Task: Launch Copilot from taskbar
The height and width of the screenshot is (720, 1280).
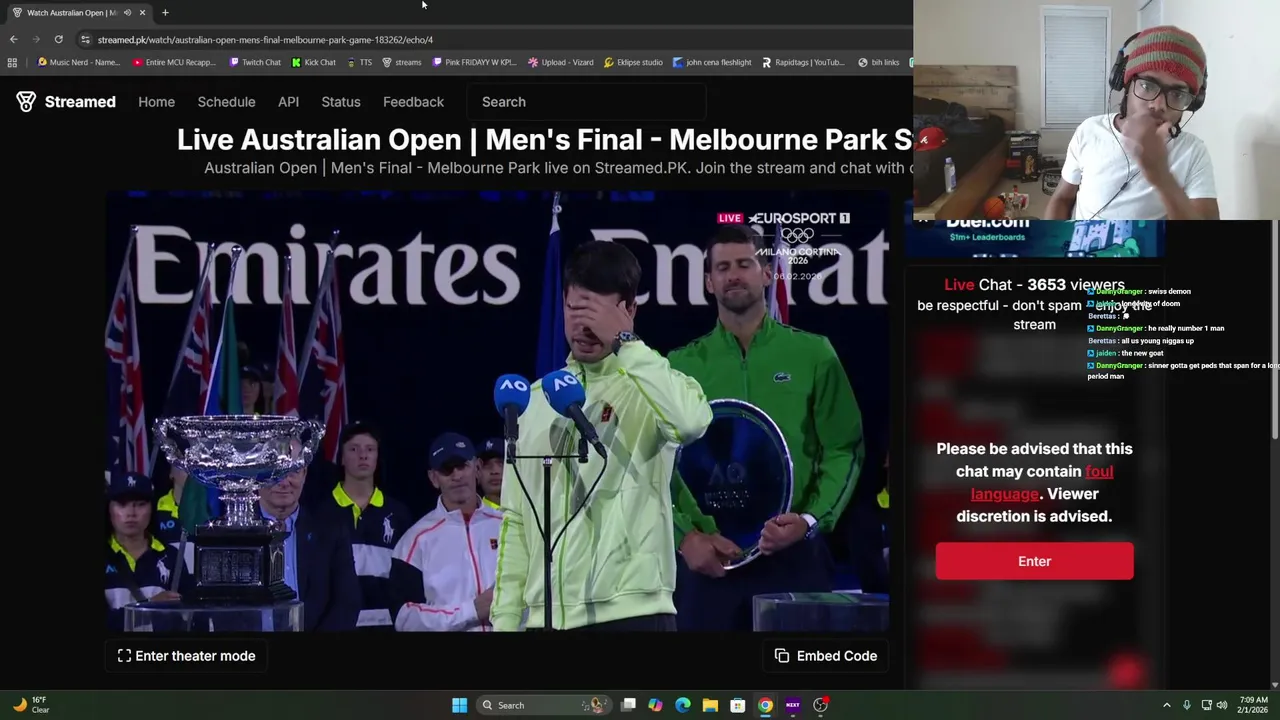Action: (x=655, y=705)
